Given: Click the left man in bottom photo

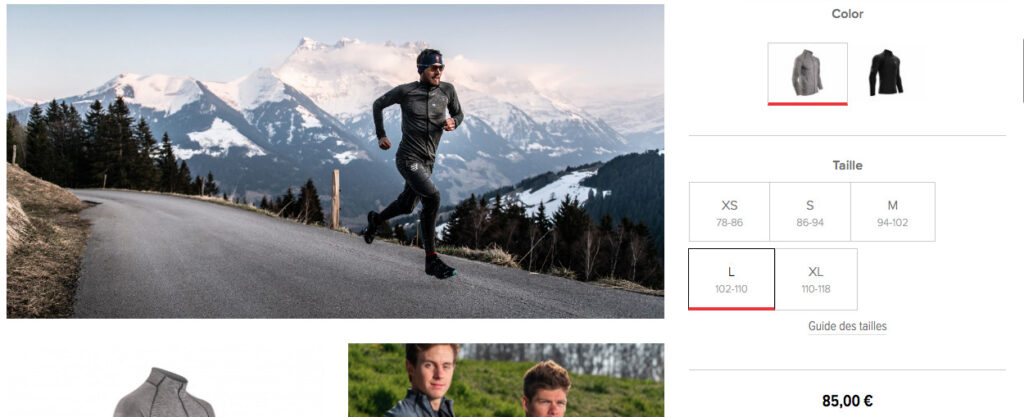Looking at the screenshot, I should (426, 380).
